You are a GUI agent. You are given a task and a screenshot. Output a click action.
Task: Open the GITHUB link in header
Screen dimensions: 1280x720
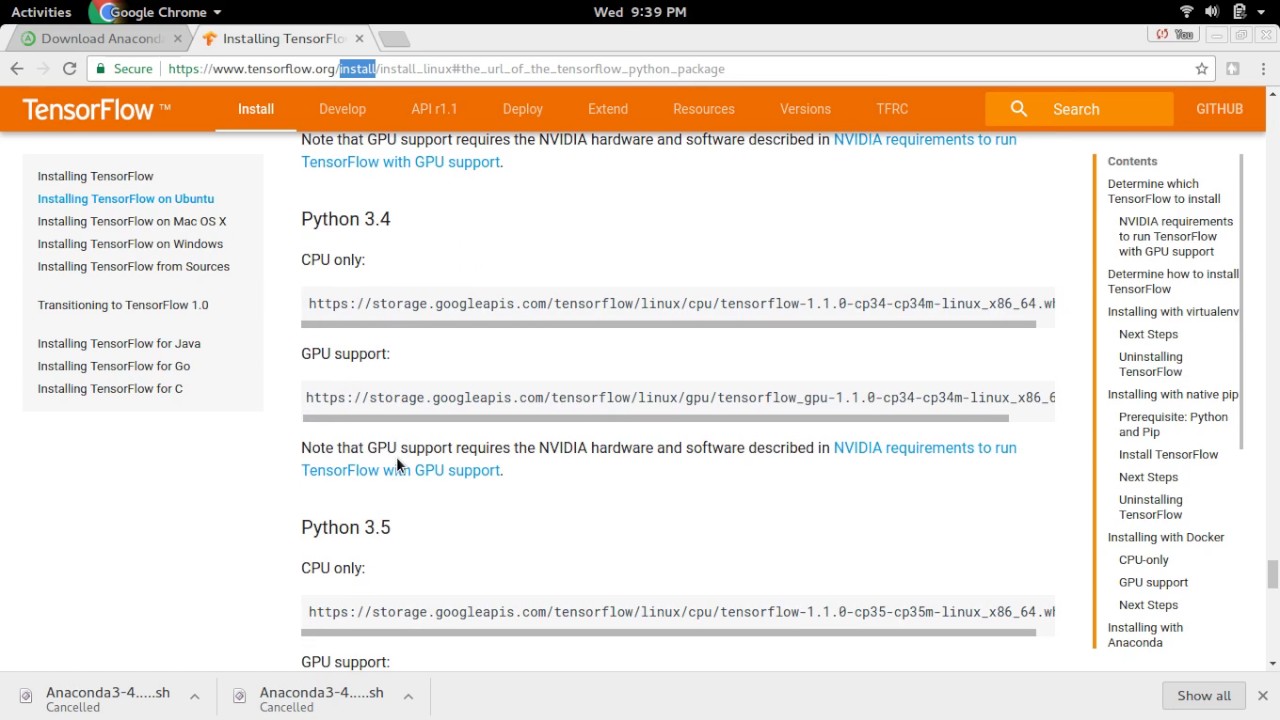1219,109
